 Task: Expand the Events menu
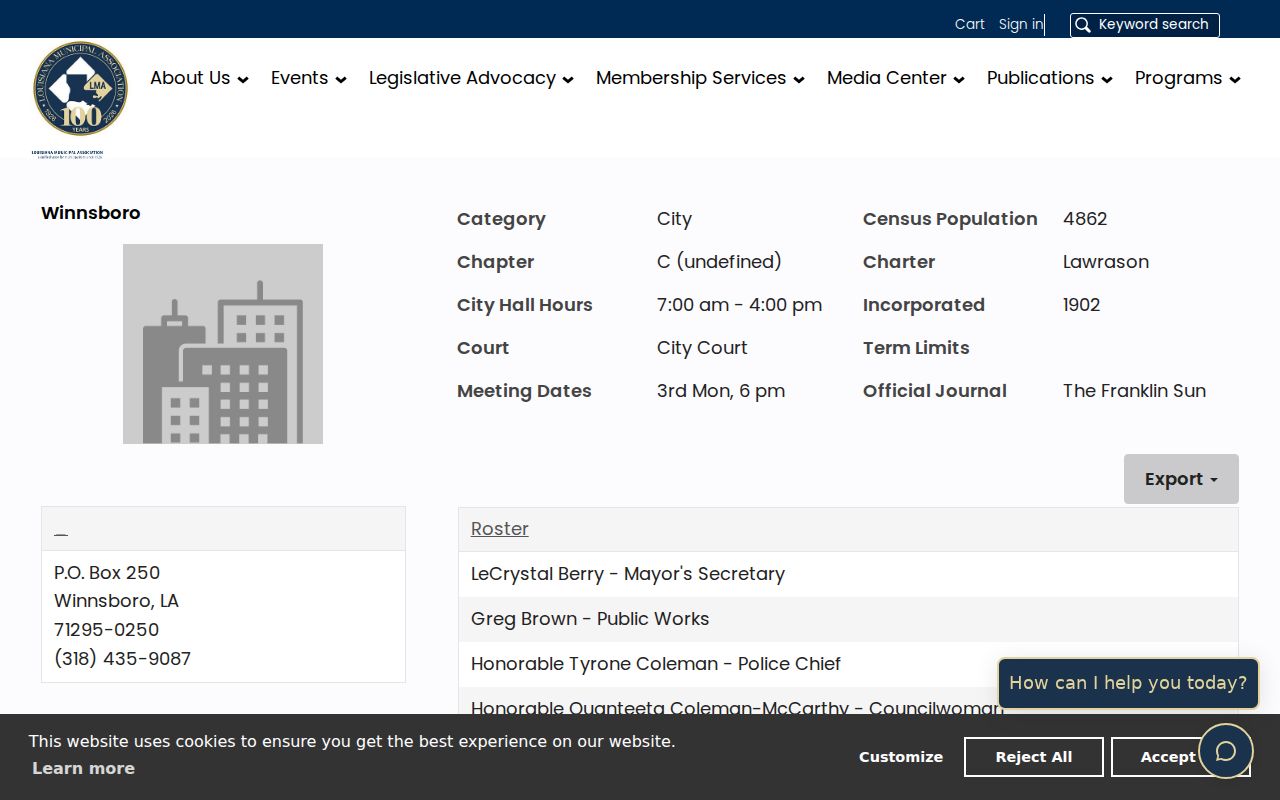(309, 78)
